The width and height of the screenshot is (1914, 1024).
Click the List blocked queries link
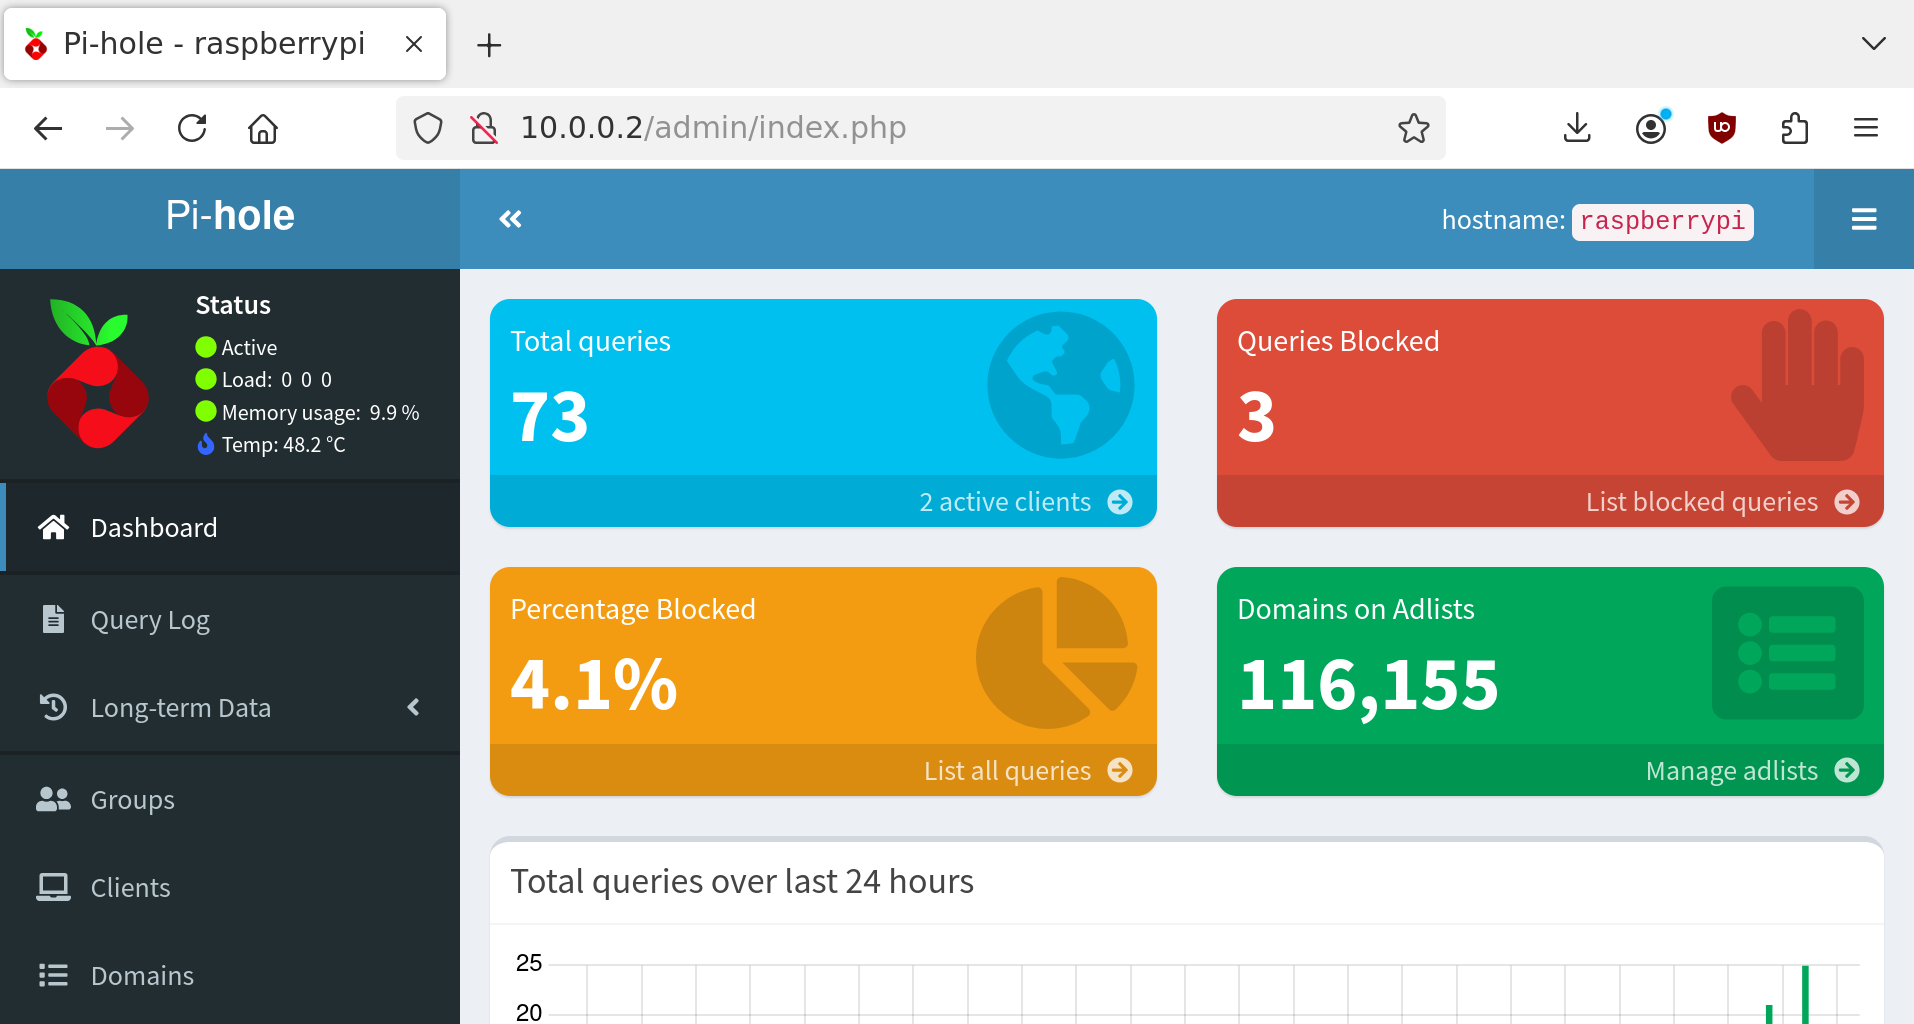click(x=1701, y=502)
